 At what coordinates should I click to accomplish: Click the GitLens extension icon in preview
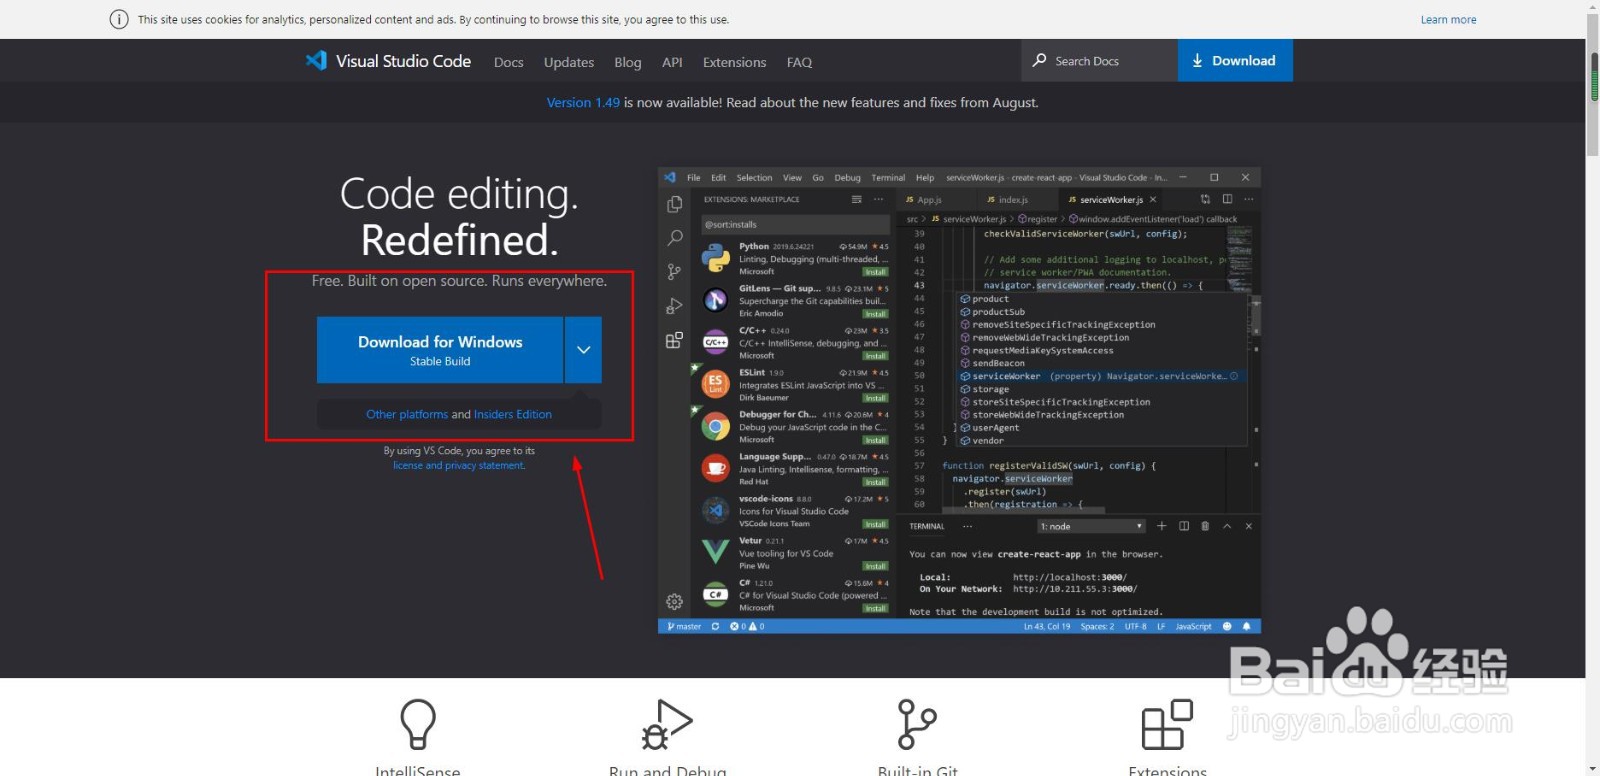(x=715, y=300)
